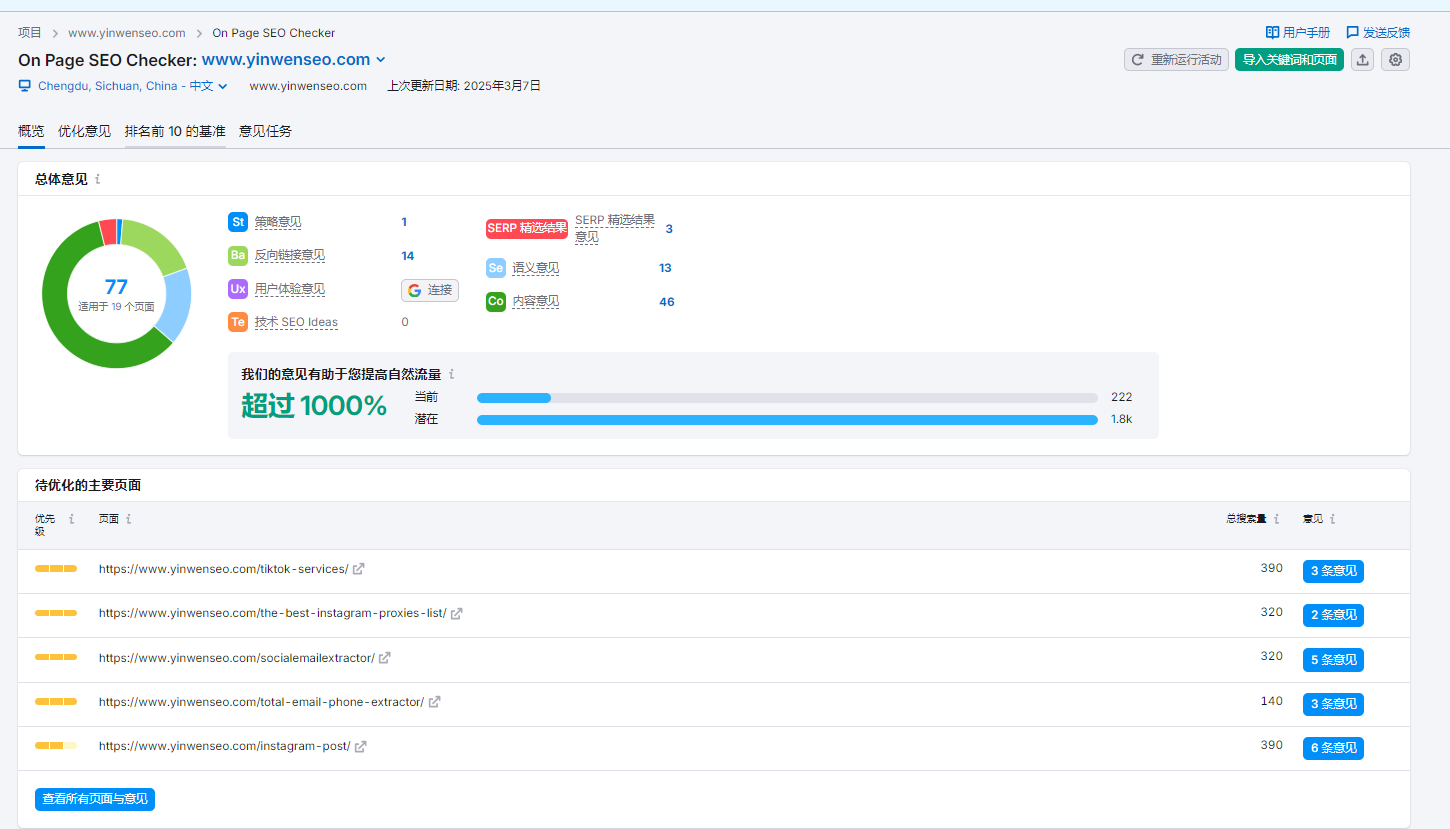Open external link icon for tiktok-services page

tap(359, 569)
